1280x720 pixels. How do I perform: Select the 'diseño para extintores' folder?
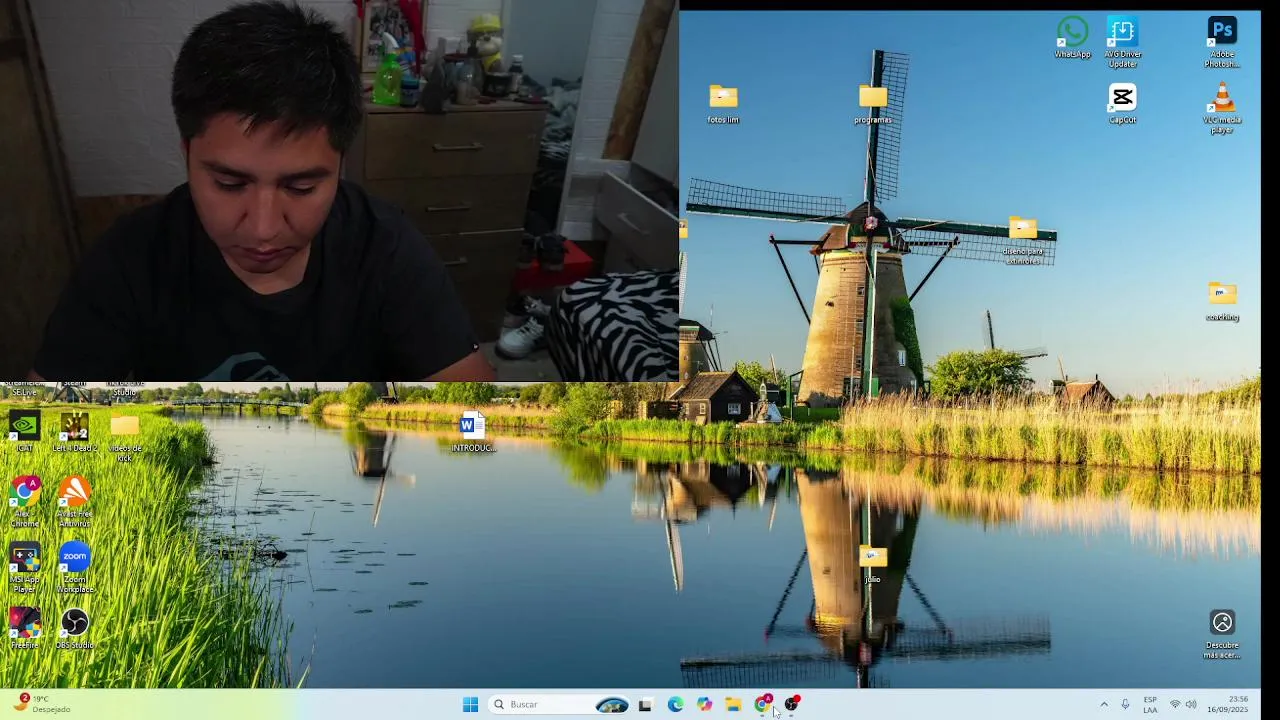pyautogui.click(x=1022, y=241)
